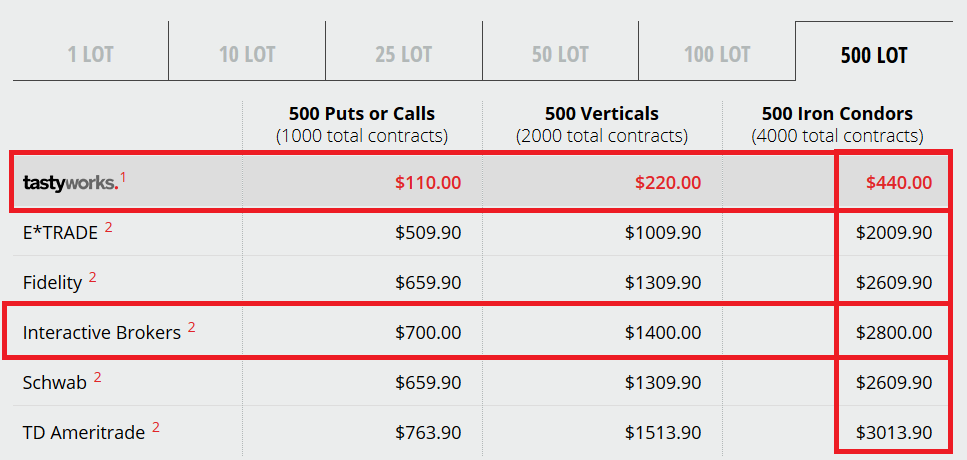Click the Interactive Brokers row label

click(x=102, y=333)
